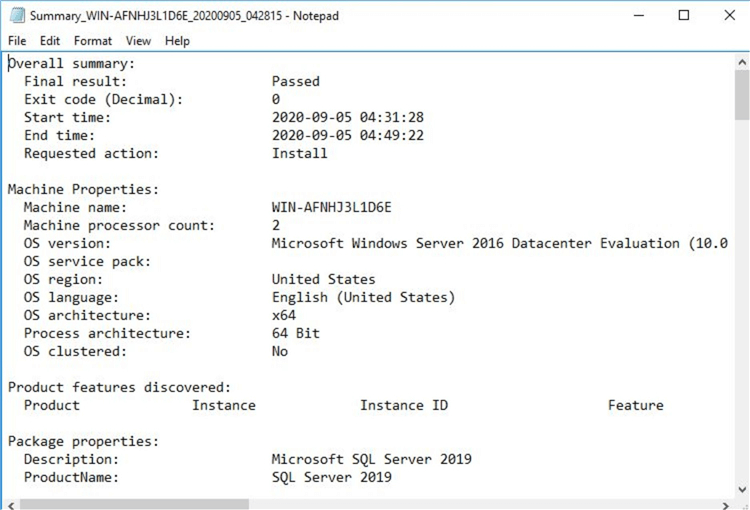Viewport: 750px width, 510px height.
Task: Open the File menu
Action: point(17,41)
